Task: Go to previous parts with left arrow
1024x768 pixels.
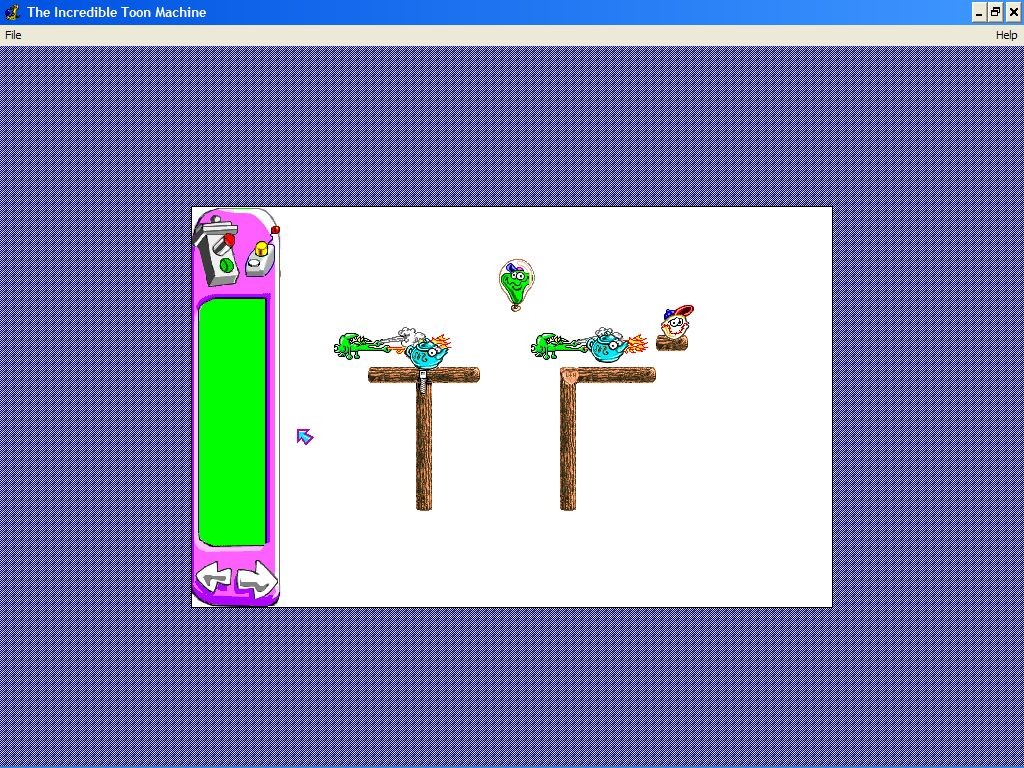Action: pyautogui.click(x=214, y=578)
